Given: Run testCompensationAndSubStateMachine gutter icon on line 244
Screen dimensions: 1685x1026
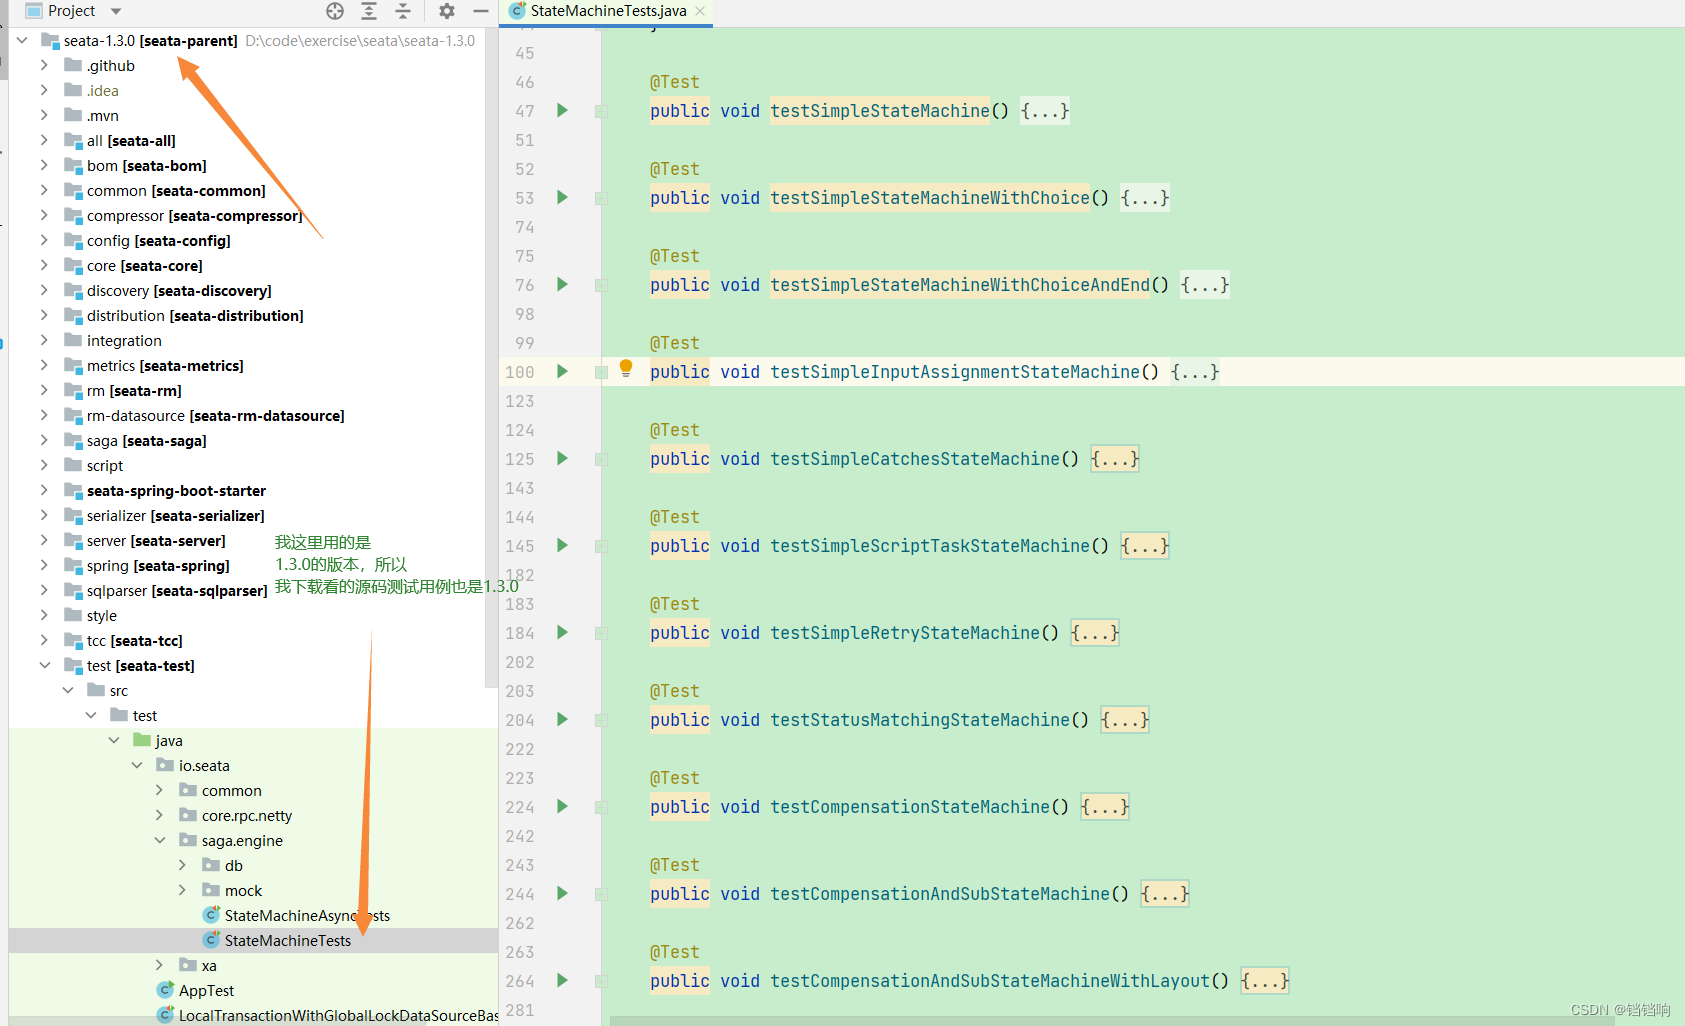Looking at the screenshot, I should point(562,893).
